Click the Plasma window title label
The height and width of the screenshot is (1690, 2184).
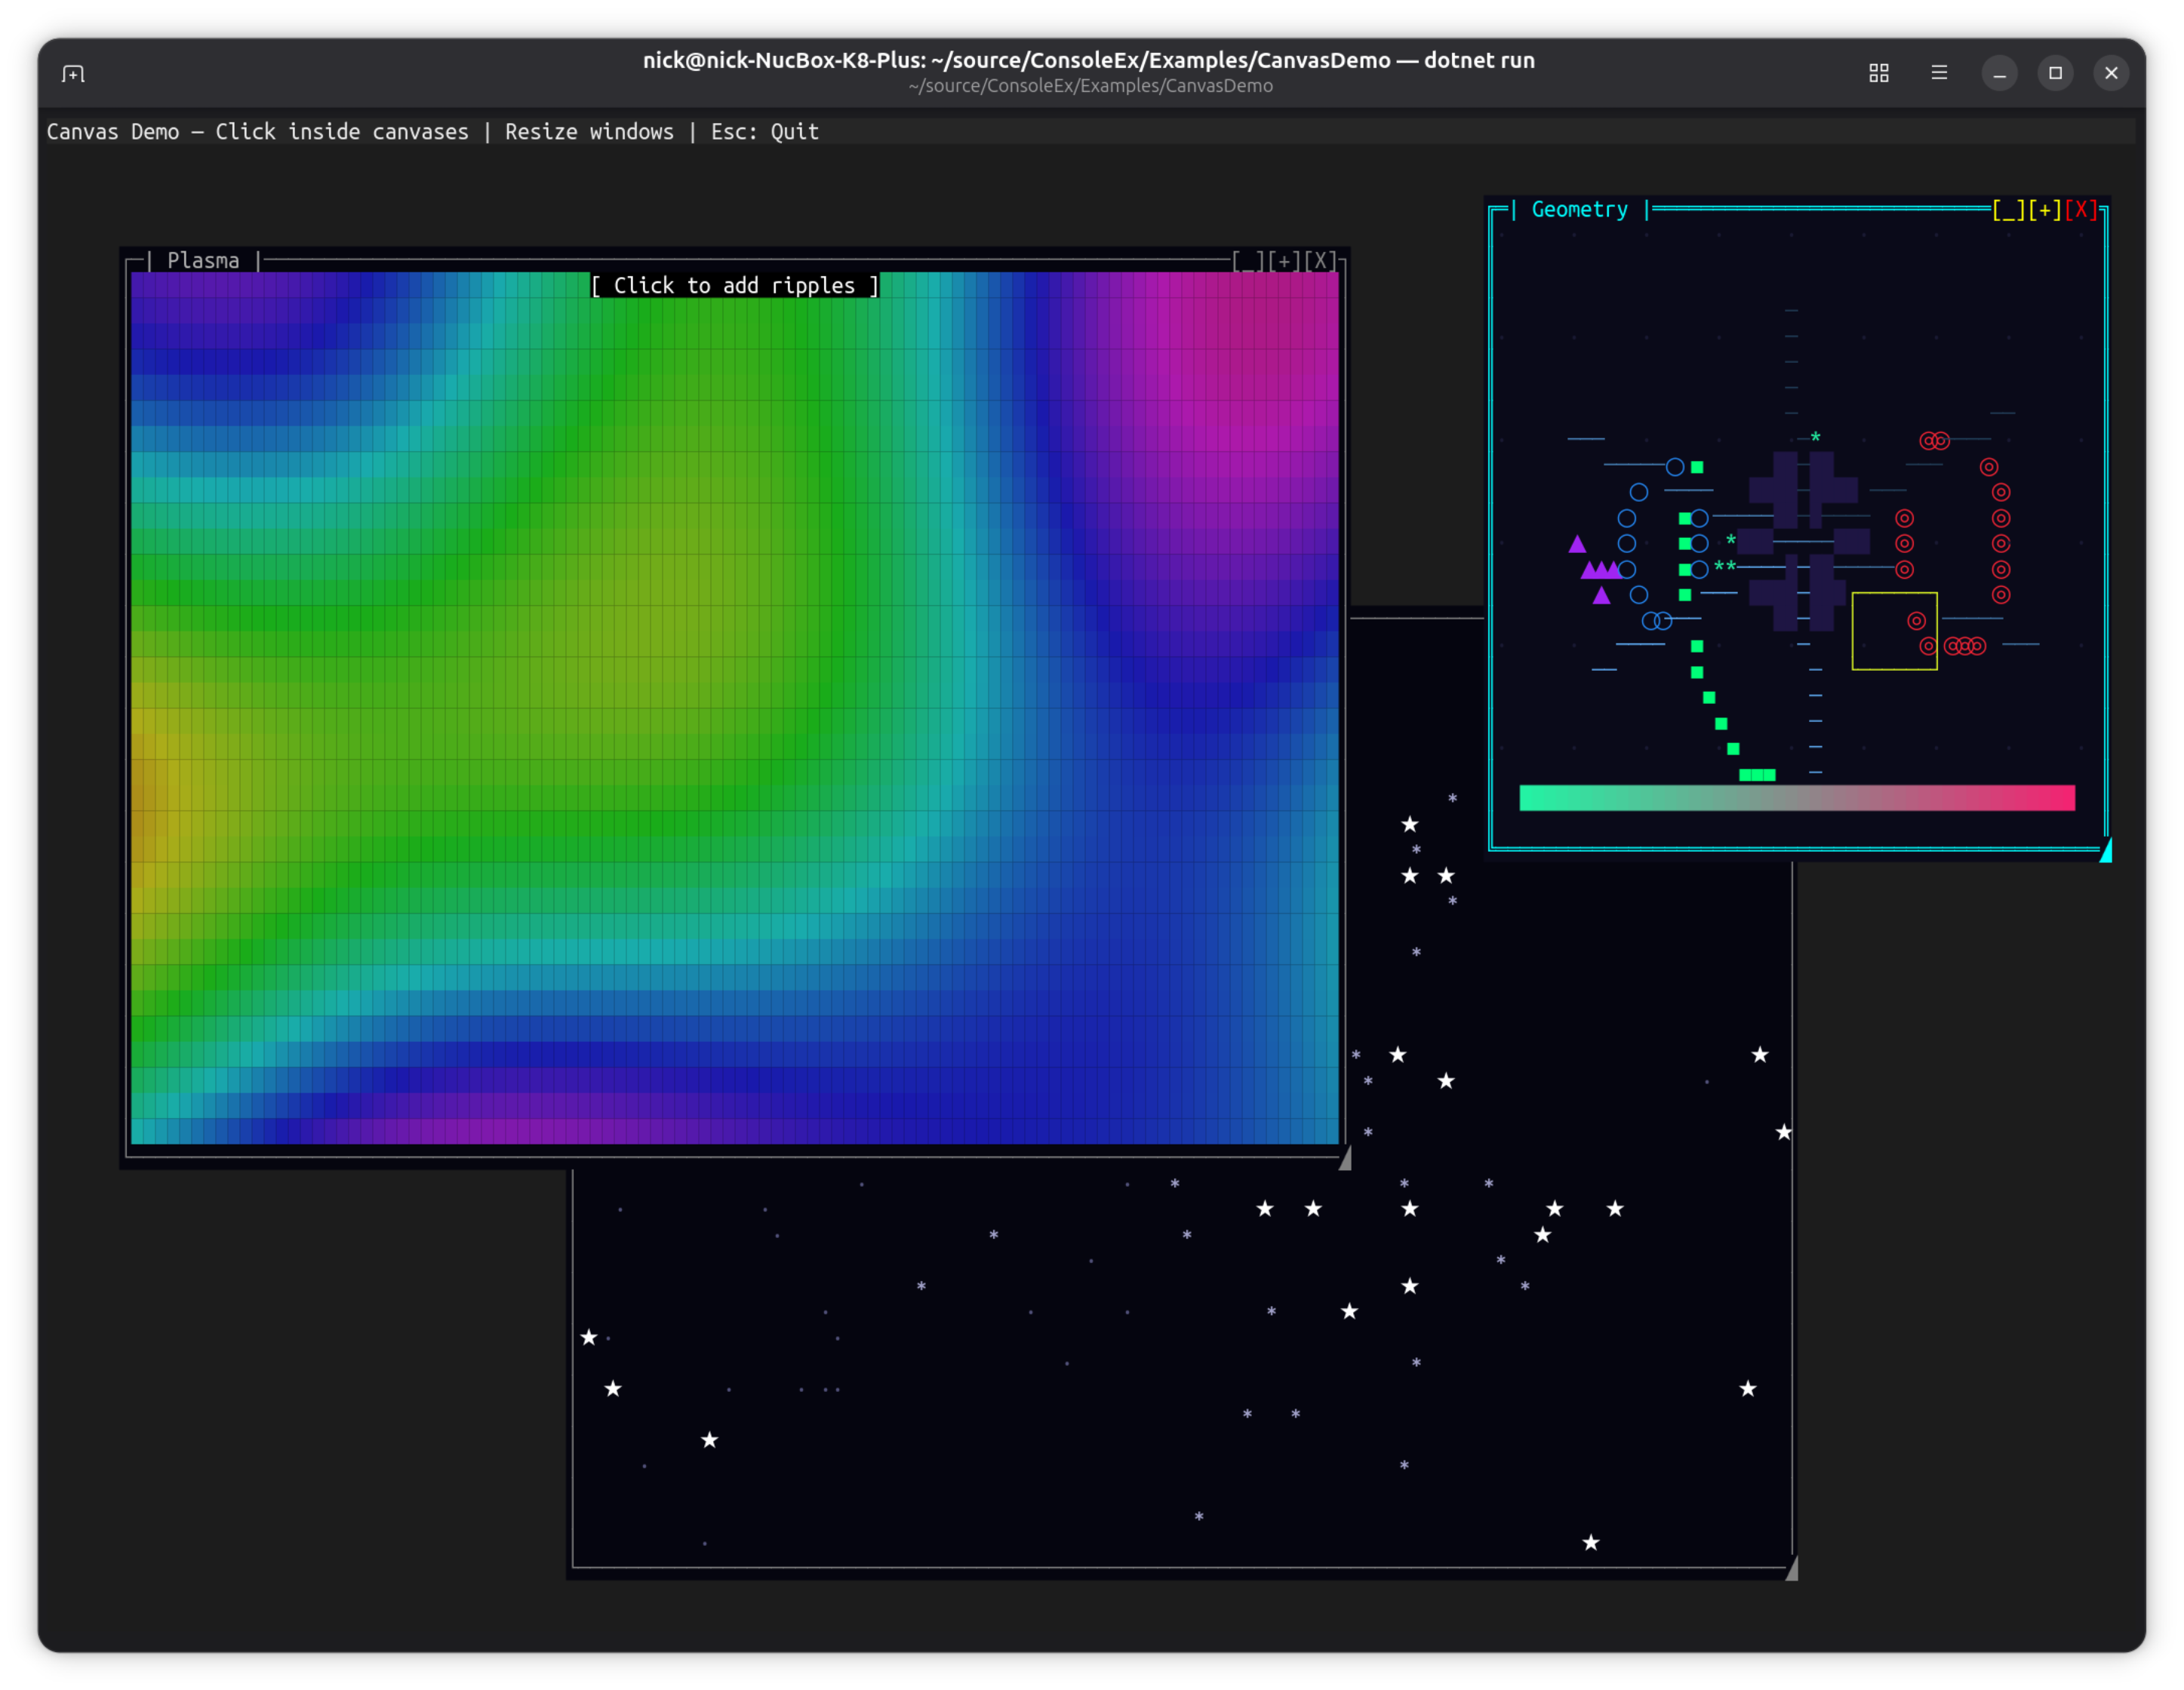coord(203,260)
